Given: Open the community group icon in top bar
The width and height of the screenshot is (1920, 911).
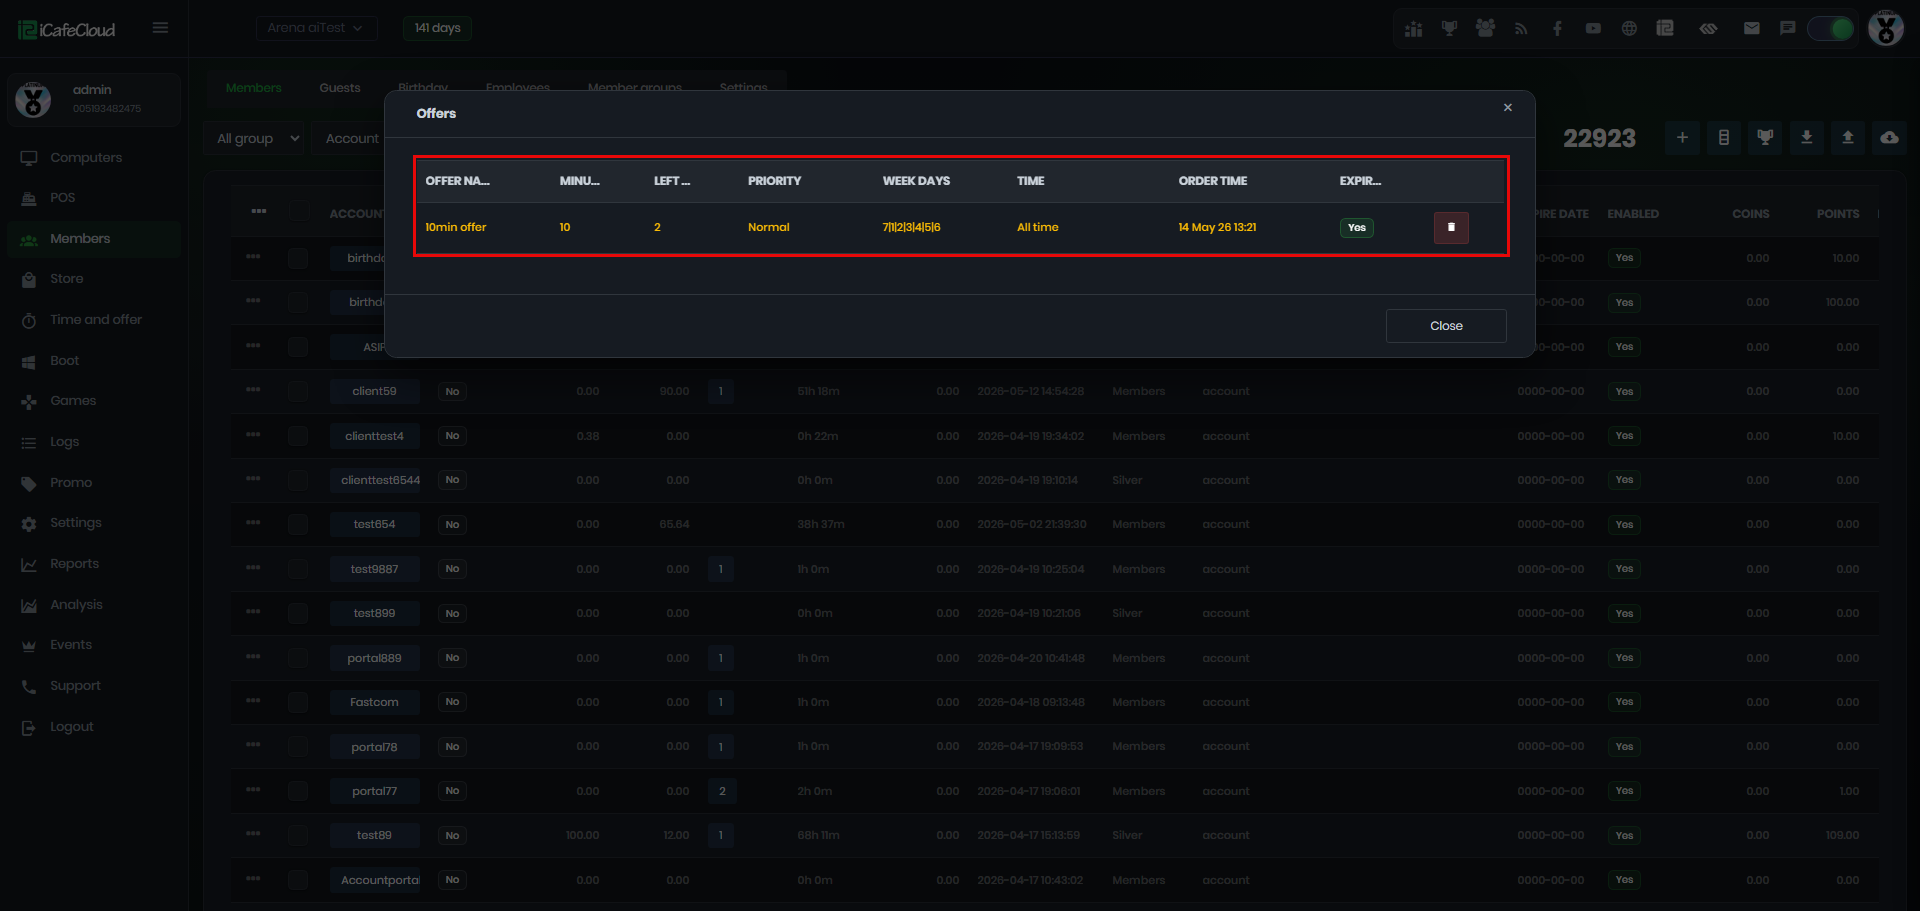Looking at the screenshot, I should [x=1485, y=29].
